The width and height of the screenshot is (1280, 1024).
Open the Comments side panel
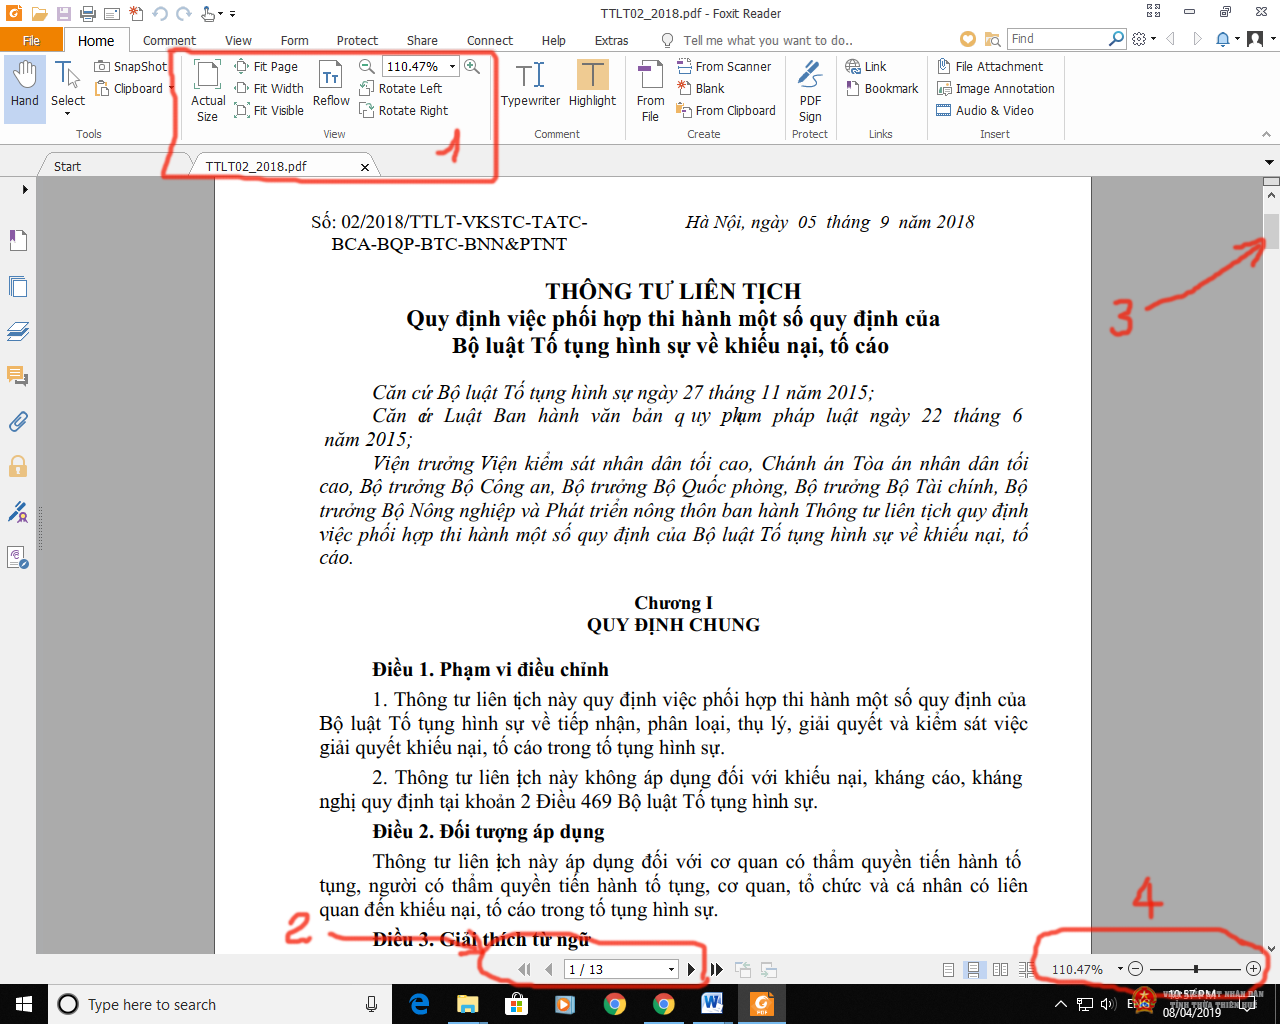click(18, 376)
